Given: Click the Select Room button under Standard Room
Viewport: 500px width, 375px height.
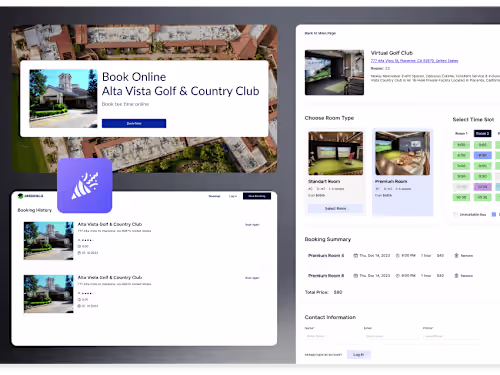Looking at the screenshot, I should point(335,208).
